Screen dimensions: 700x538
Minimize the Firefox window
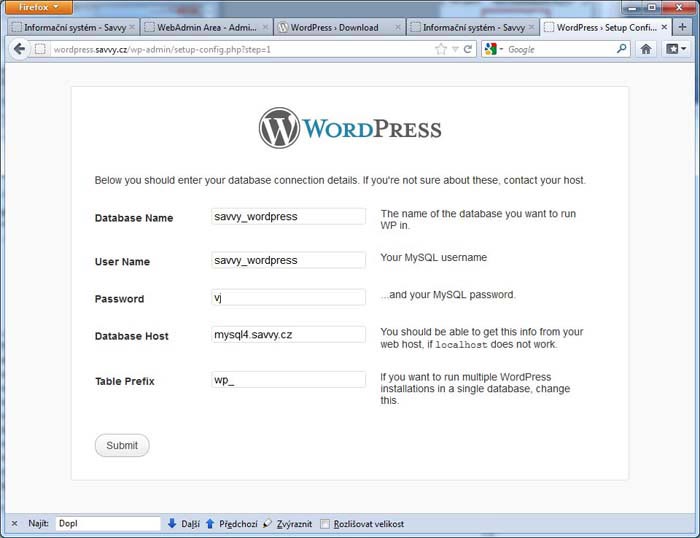click(632, 8)
